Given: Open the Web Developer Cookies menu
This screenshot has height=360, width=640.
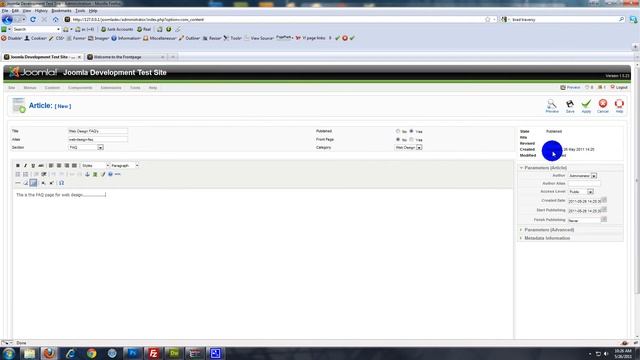Looking at the screenshot, I should click(x=36, y=38).
